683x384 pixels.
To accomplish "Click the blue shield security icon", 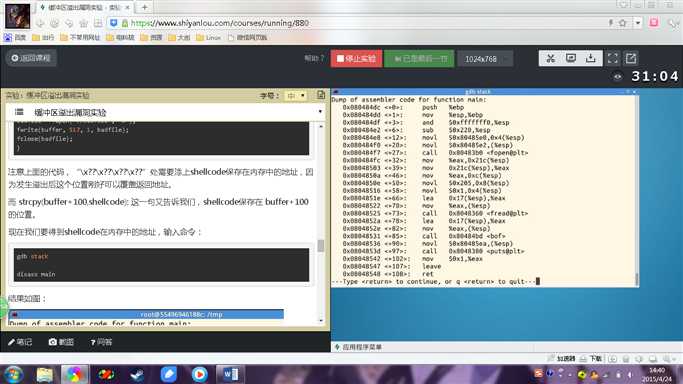I will 114,23.
